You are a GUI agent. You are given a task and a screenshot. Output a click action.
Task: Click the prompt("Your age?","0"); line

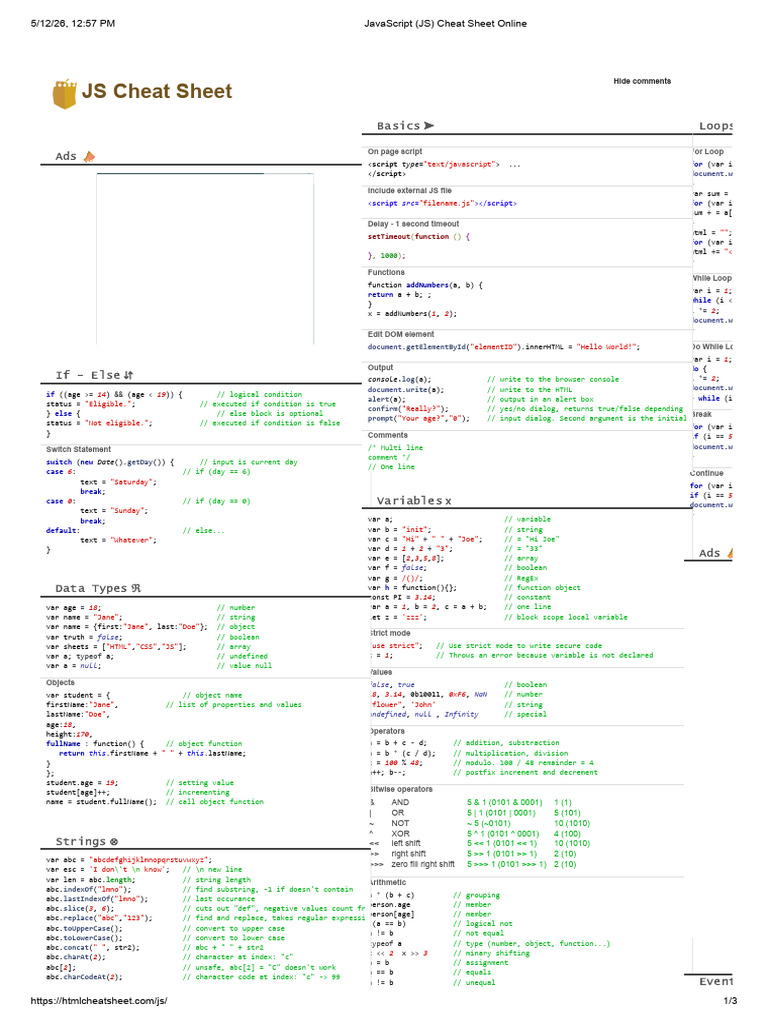(x=419, y=419)
